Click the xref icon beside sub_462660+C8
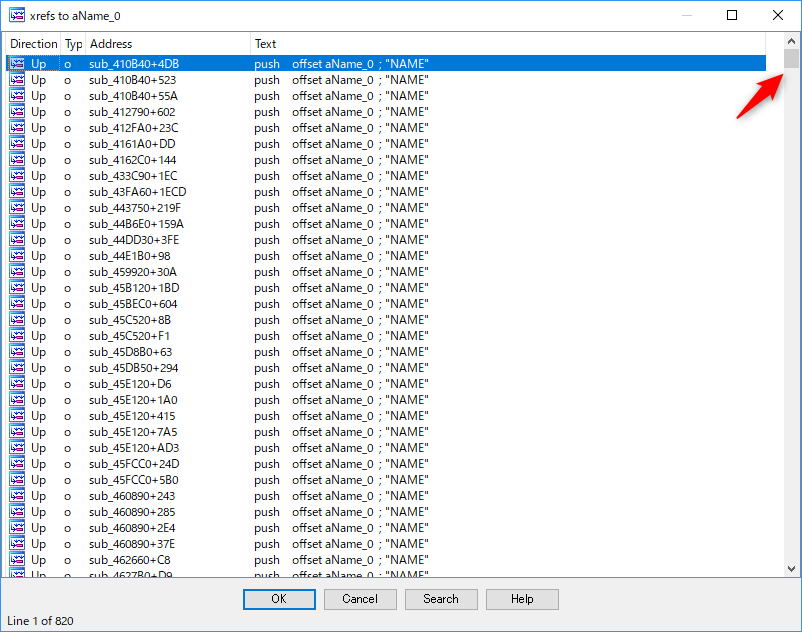The width and height of the screenshot is (802, 632). point(16,560)
